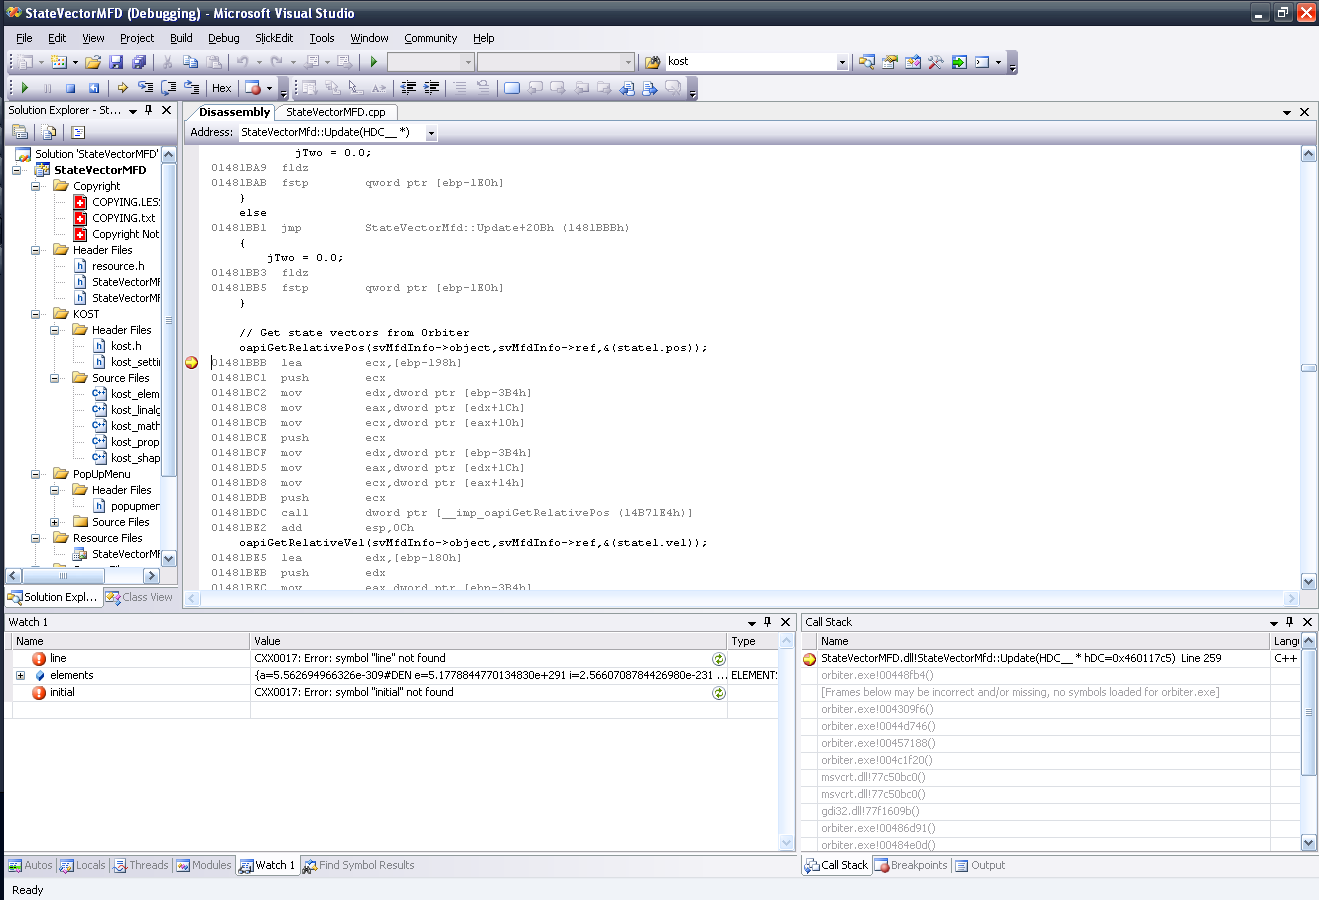Image resolution: width=1319 pixels, height=900 pixels.
Task: Click the Decrease Line Indent icon
Action: [408, 88]
